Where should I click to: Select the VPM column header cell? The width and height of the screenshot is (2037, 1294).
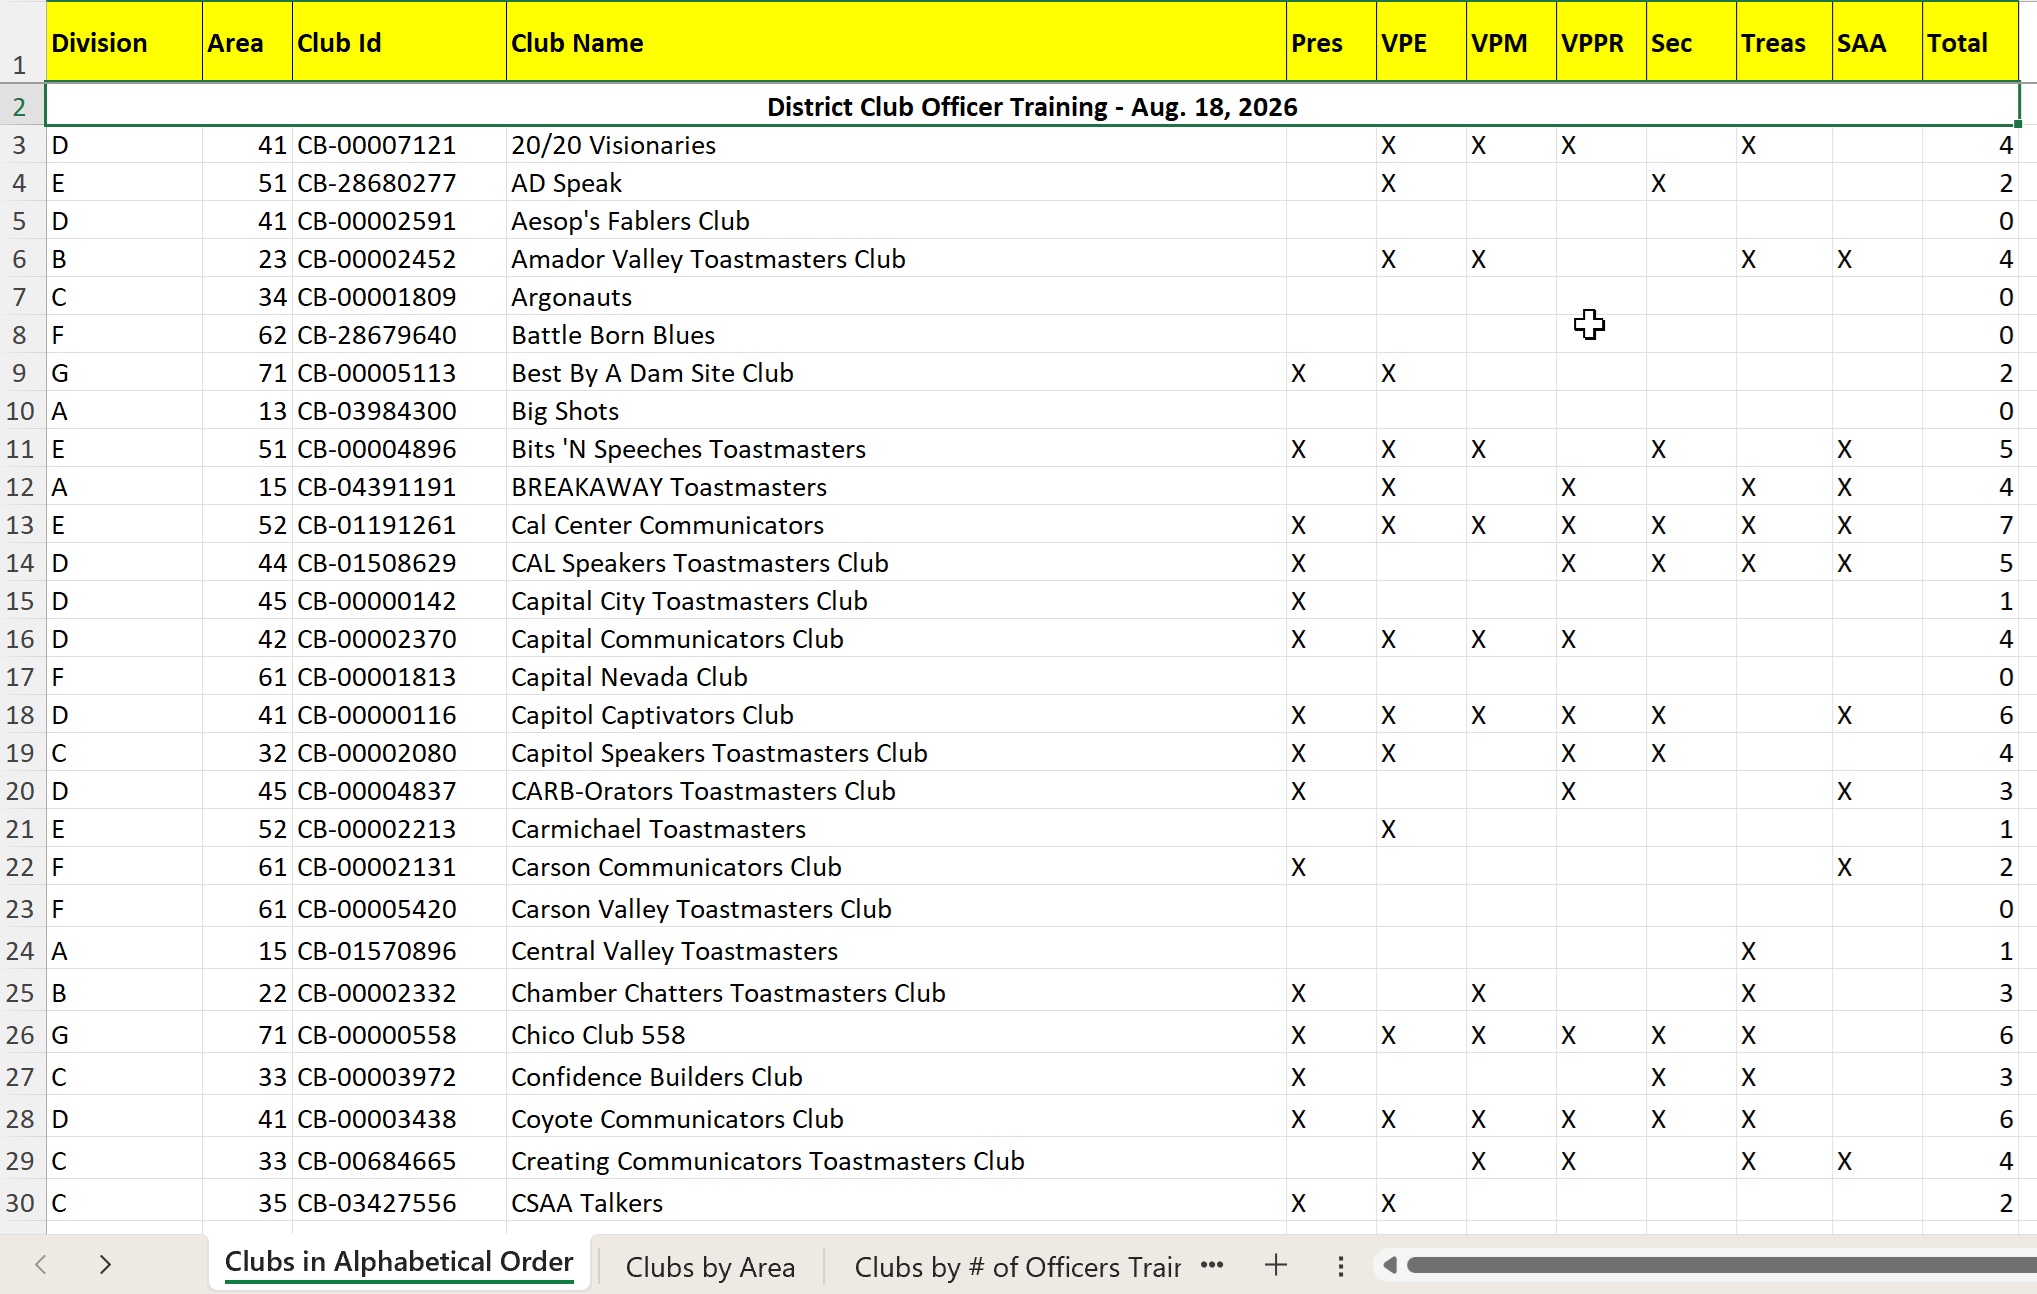coord(1511,42)
